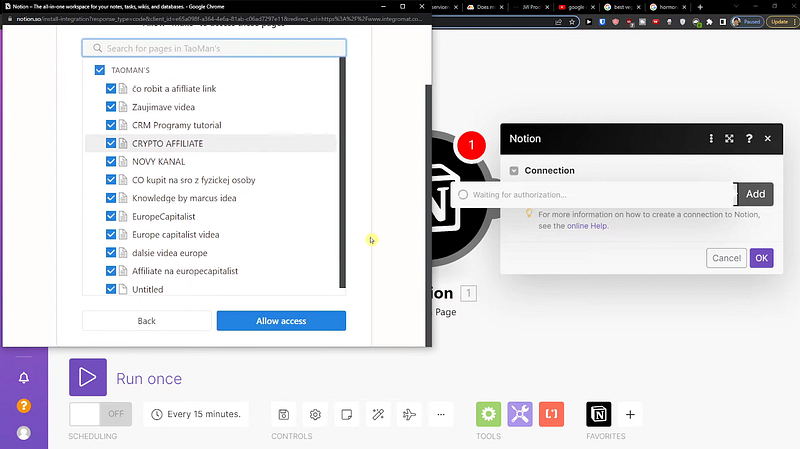Image resolution: width=800 pixels, height=449 pixels.
Task: Uncheck the 'dalsie videa europe' checkbox
Action: 111,253
